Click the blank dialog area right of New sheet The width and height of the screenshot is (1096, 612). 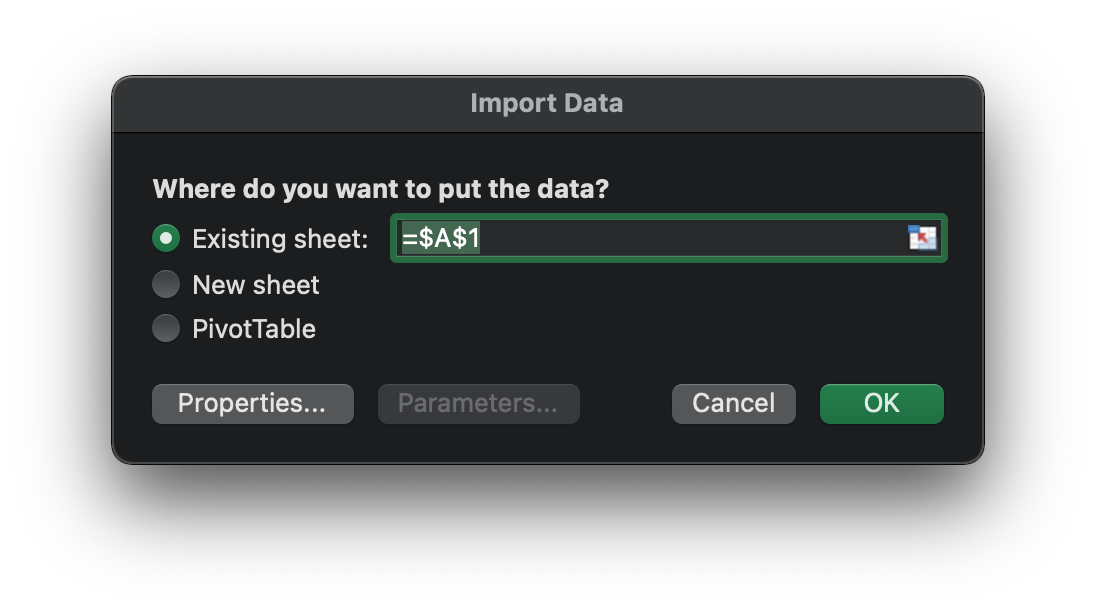(x=629, y=285)
